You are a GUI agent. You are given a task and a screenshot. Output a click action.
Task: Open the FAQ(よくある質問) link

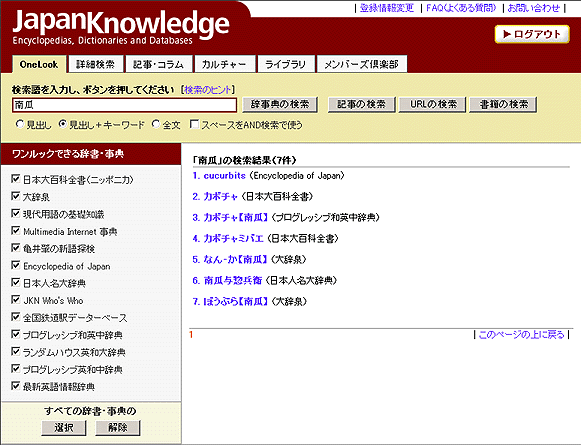click(x=461, y=8)
